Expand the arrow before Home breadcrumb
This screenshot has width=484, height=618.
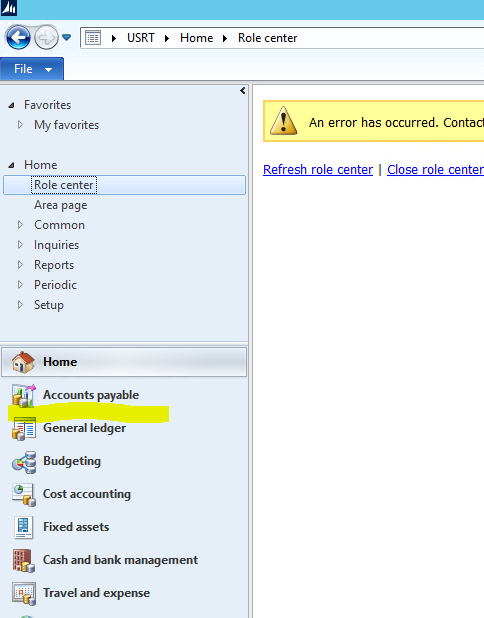click(167, 38)
